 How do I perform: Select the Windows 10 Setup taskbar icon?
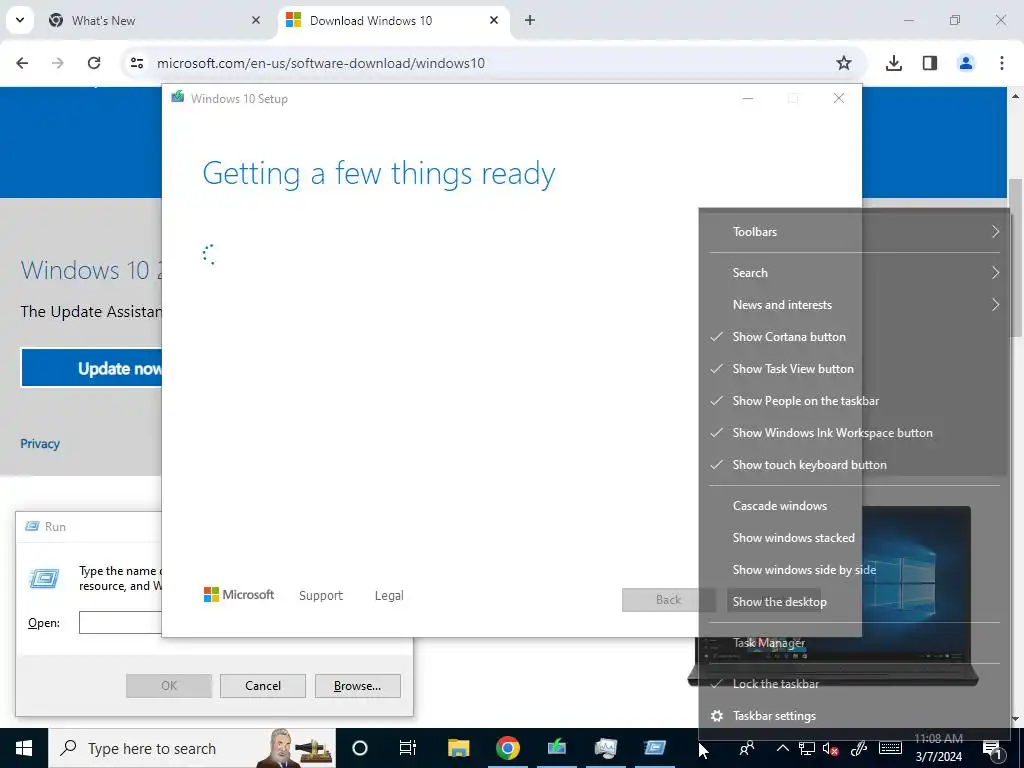click(556, 748)
